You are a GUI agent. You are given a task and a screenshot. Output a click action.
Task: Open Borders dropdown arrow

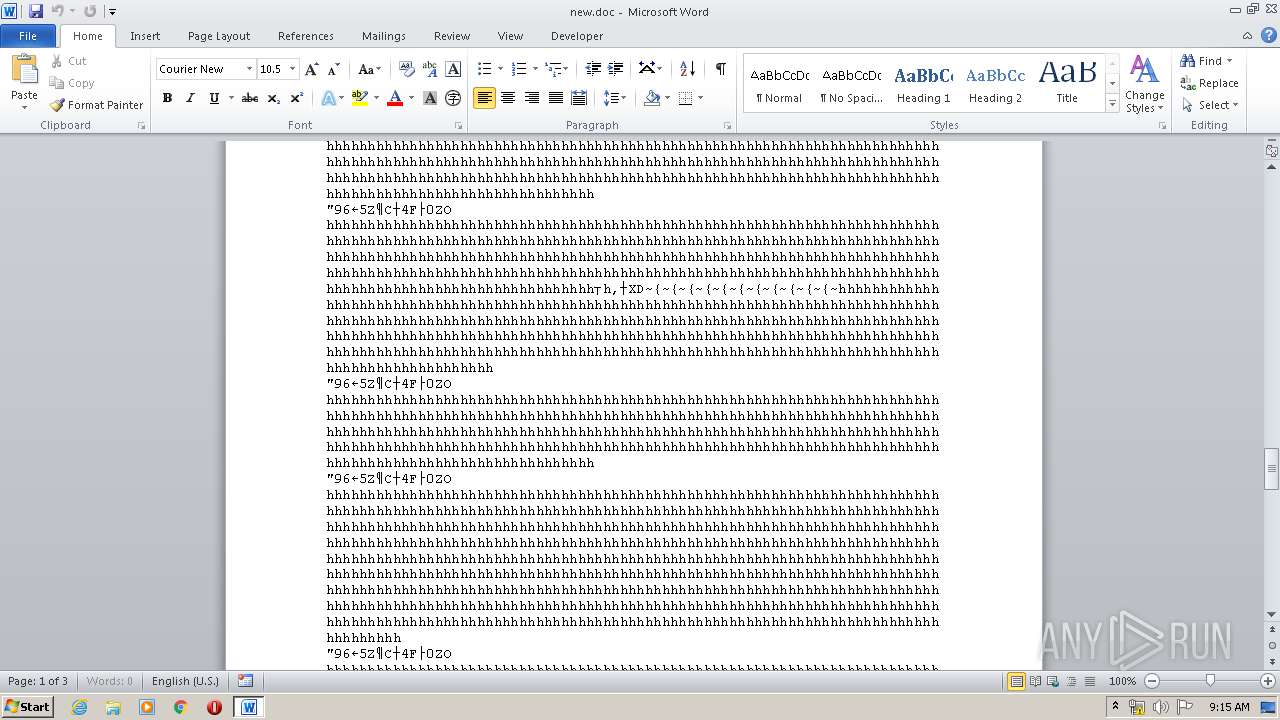point(700,98)
